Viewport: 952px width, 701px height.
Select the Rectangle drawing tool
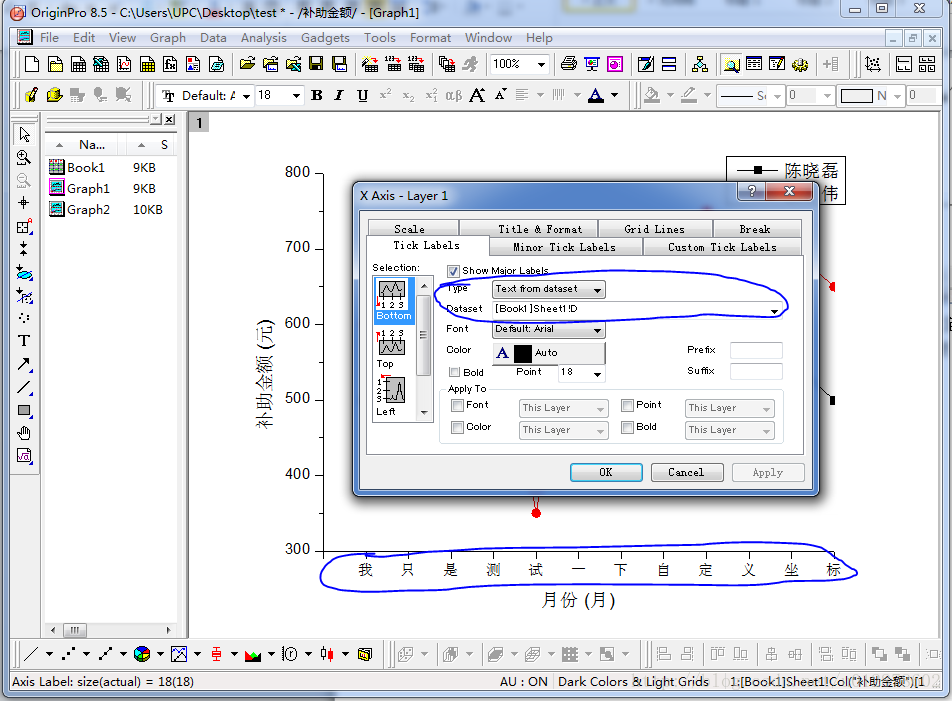24,410
